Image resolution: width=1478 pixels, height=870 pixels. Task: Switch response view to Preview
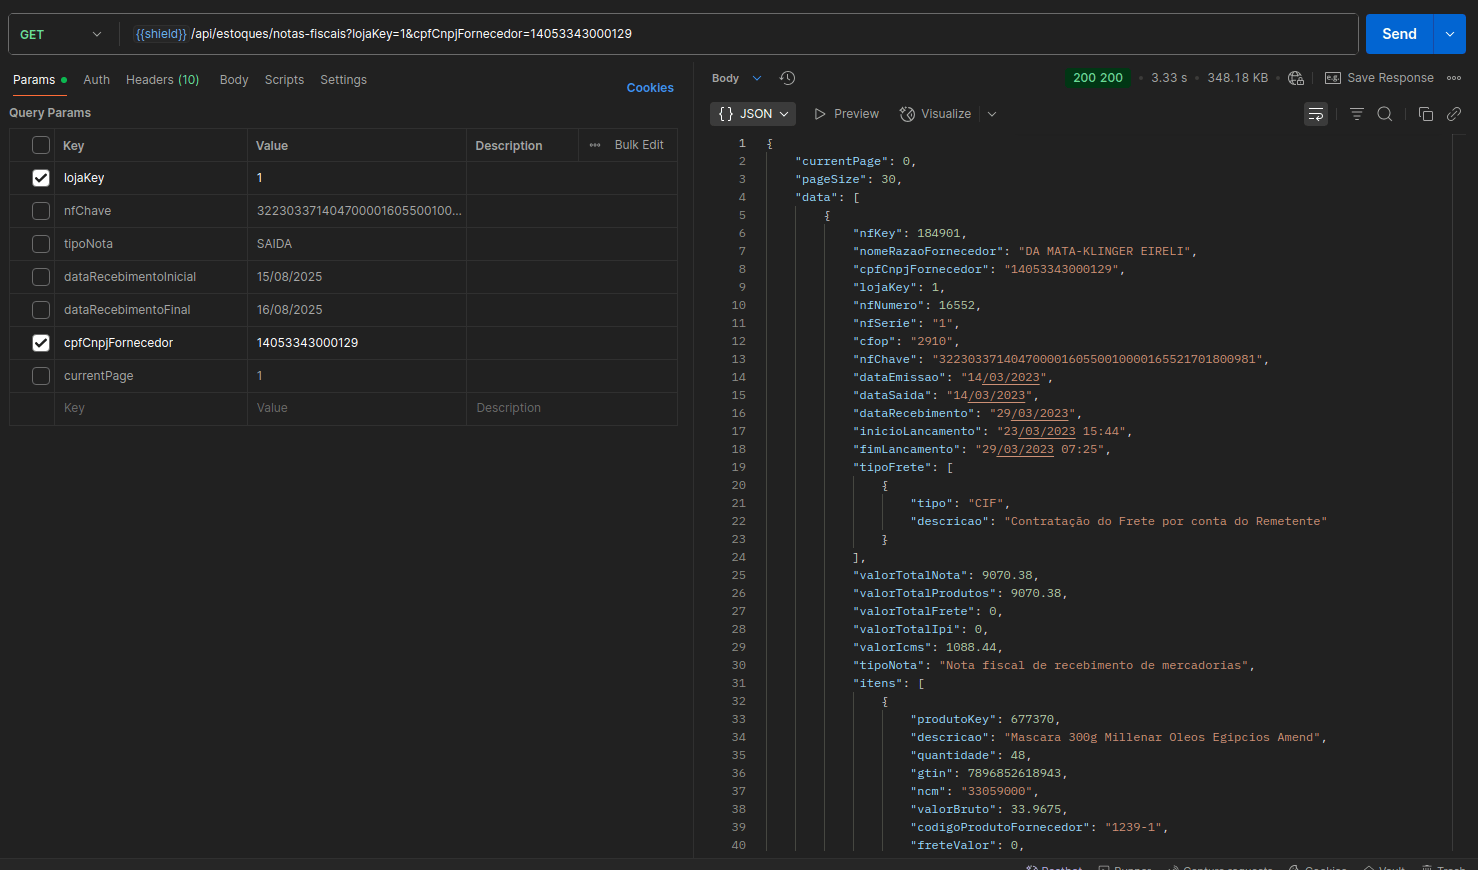(846, 114)
